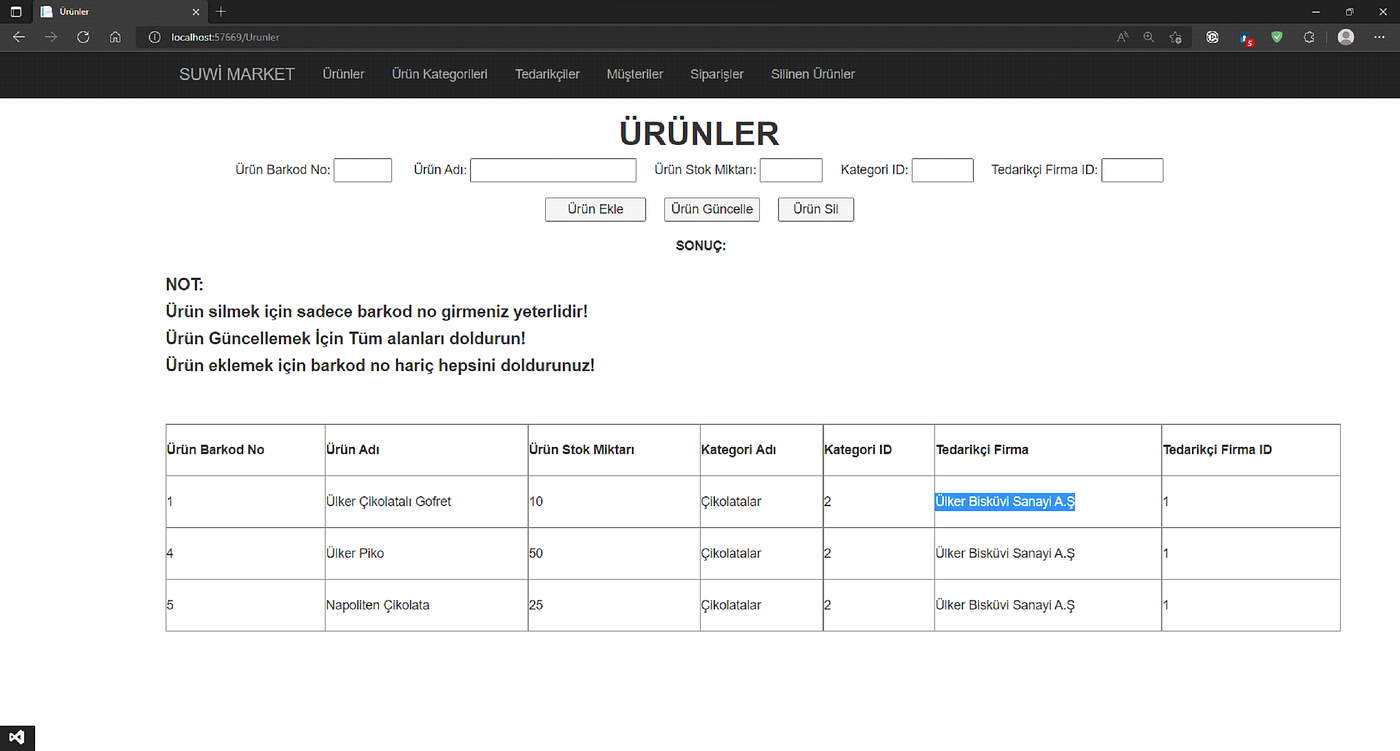This screenshot has width=1400, height=751.
Task: Go back with the browser back arrow
Action: tap(19, 37)
